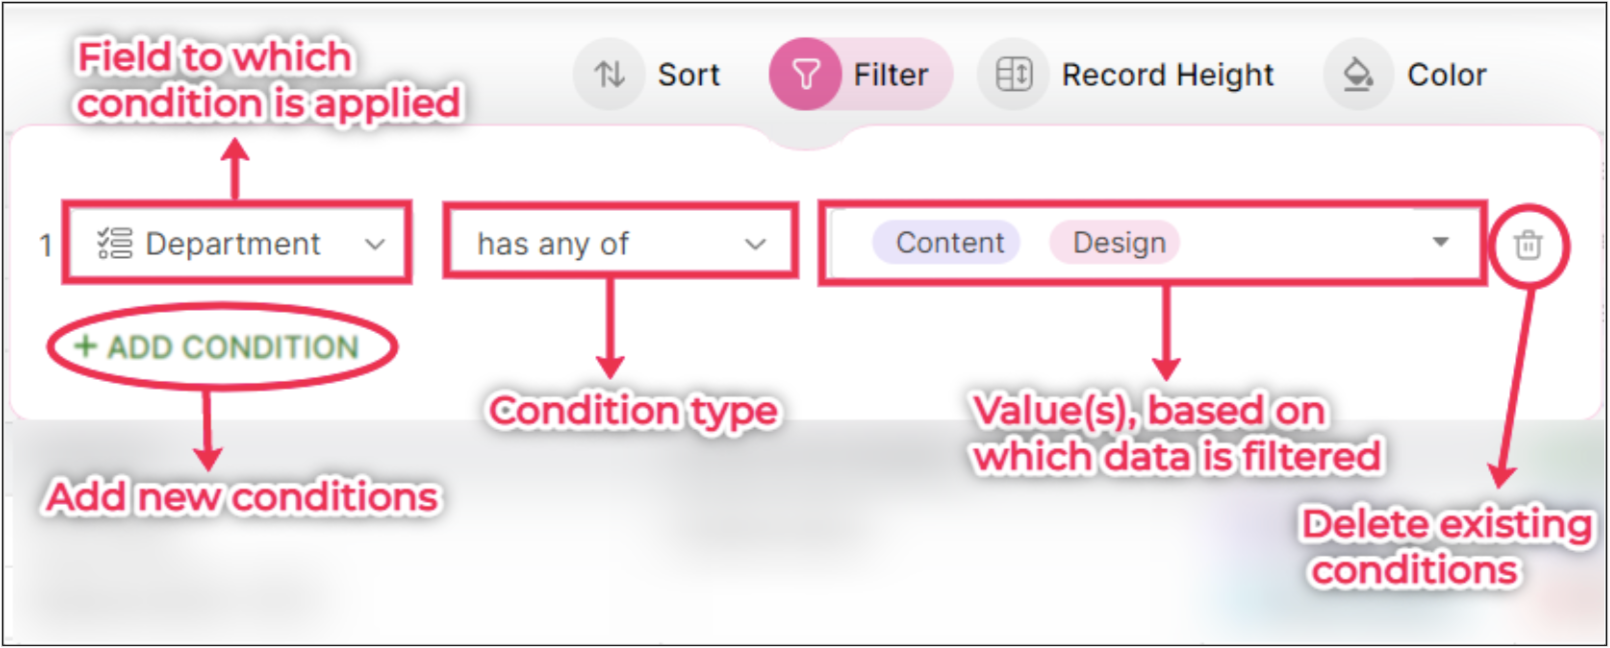Screen dimensions: 1610x648
Task: Open the filter values dropdown caret
Action: [x=1440, y=242]
